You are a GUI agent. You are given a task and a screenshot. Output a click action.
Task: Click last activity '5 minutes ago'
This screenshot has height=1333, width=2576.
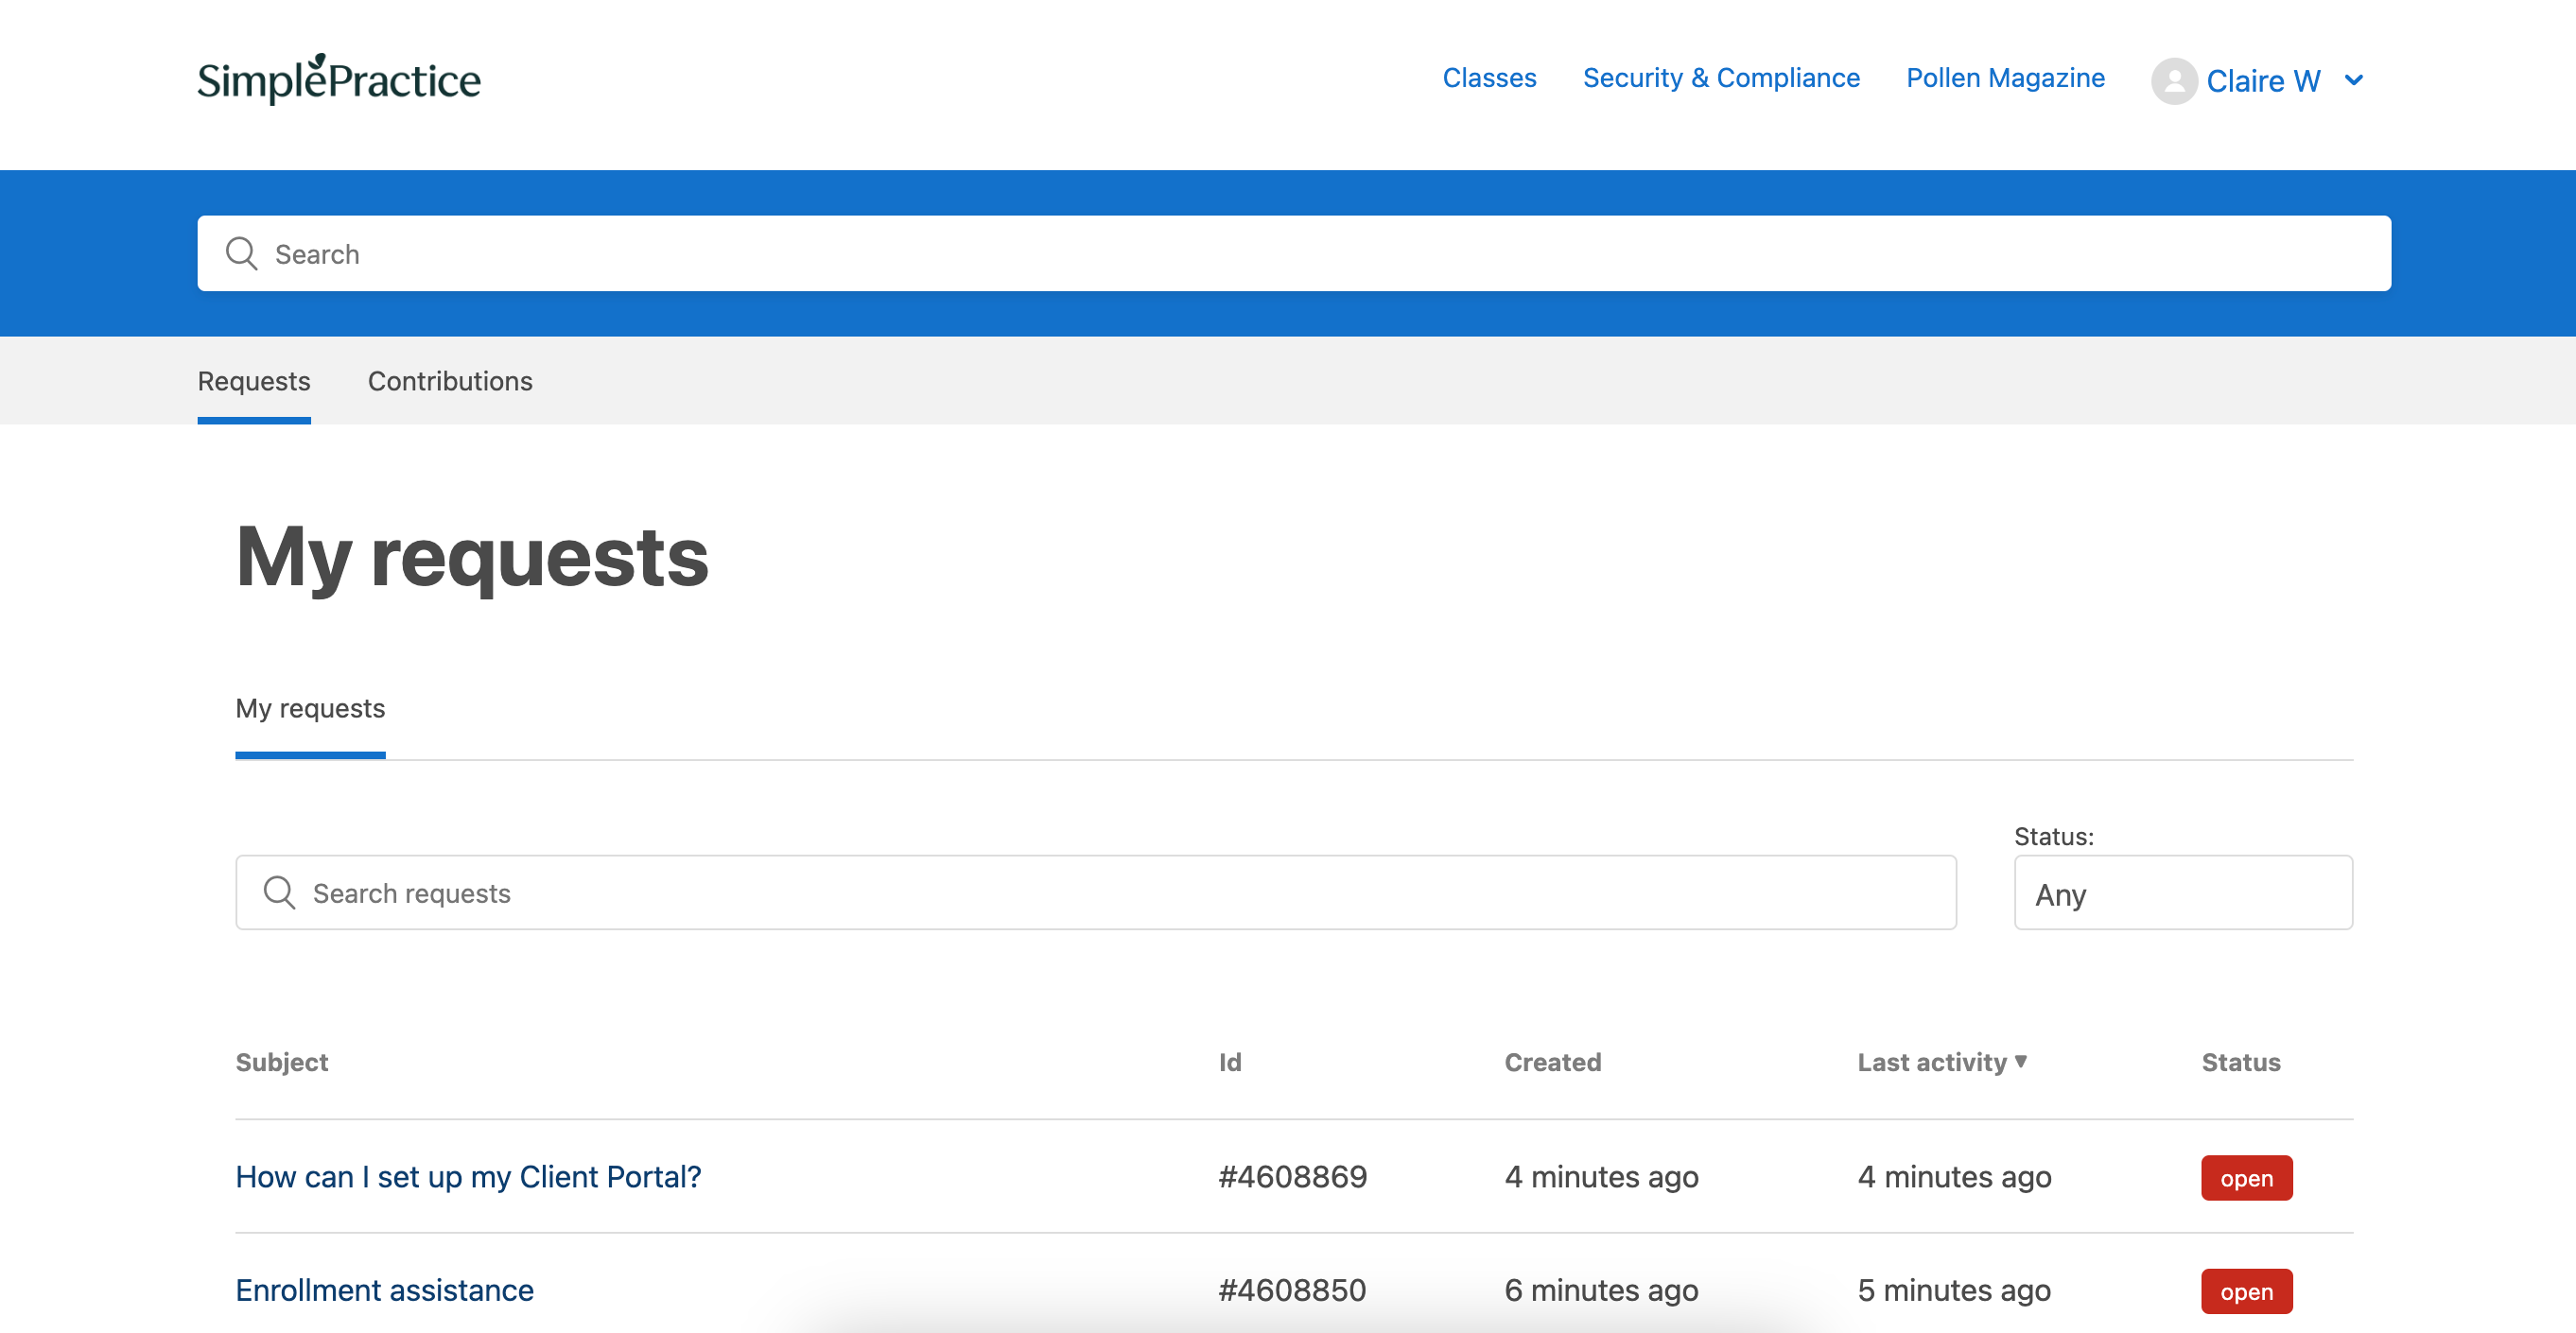pos(1954,1290)
